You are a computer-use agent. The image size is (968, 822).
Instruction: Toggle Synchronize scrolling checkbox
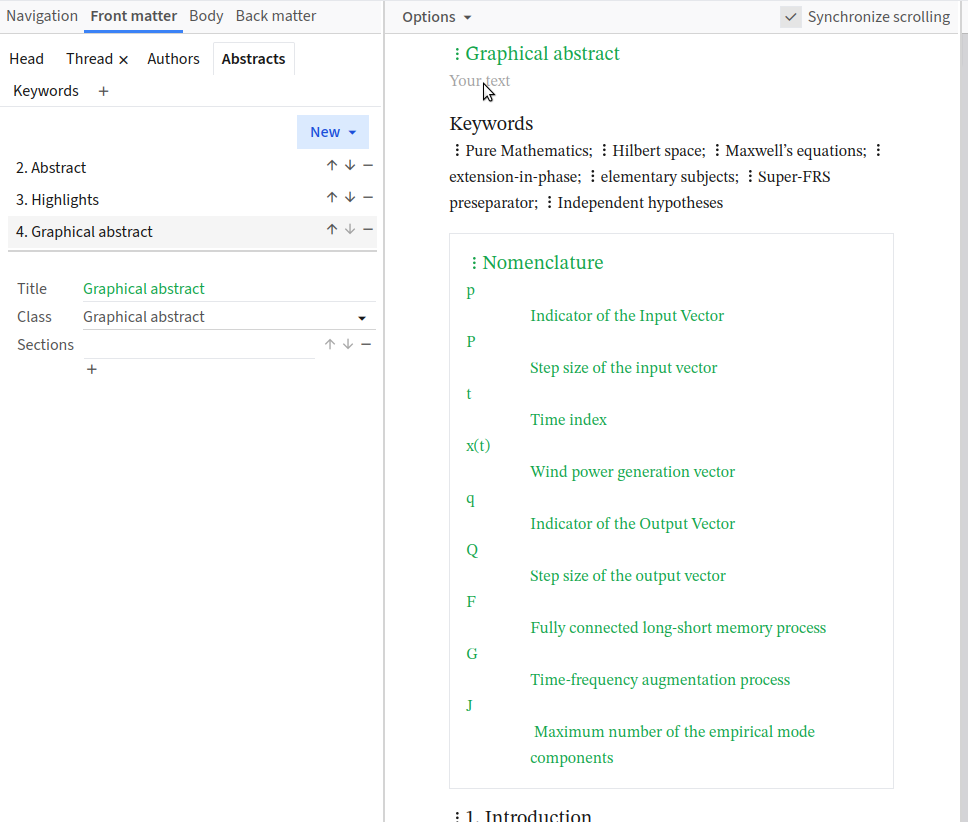point(791,17)
